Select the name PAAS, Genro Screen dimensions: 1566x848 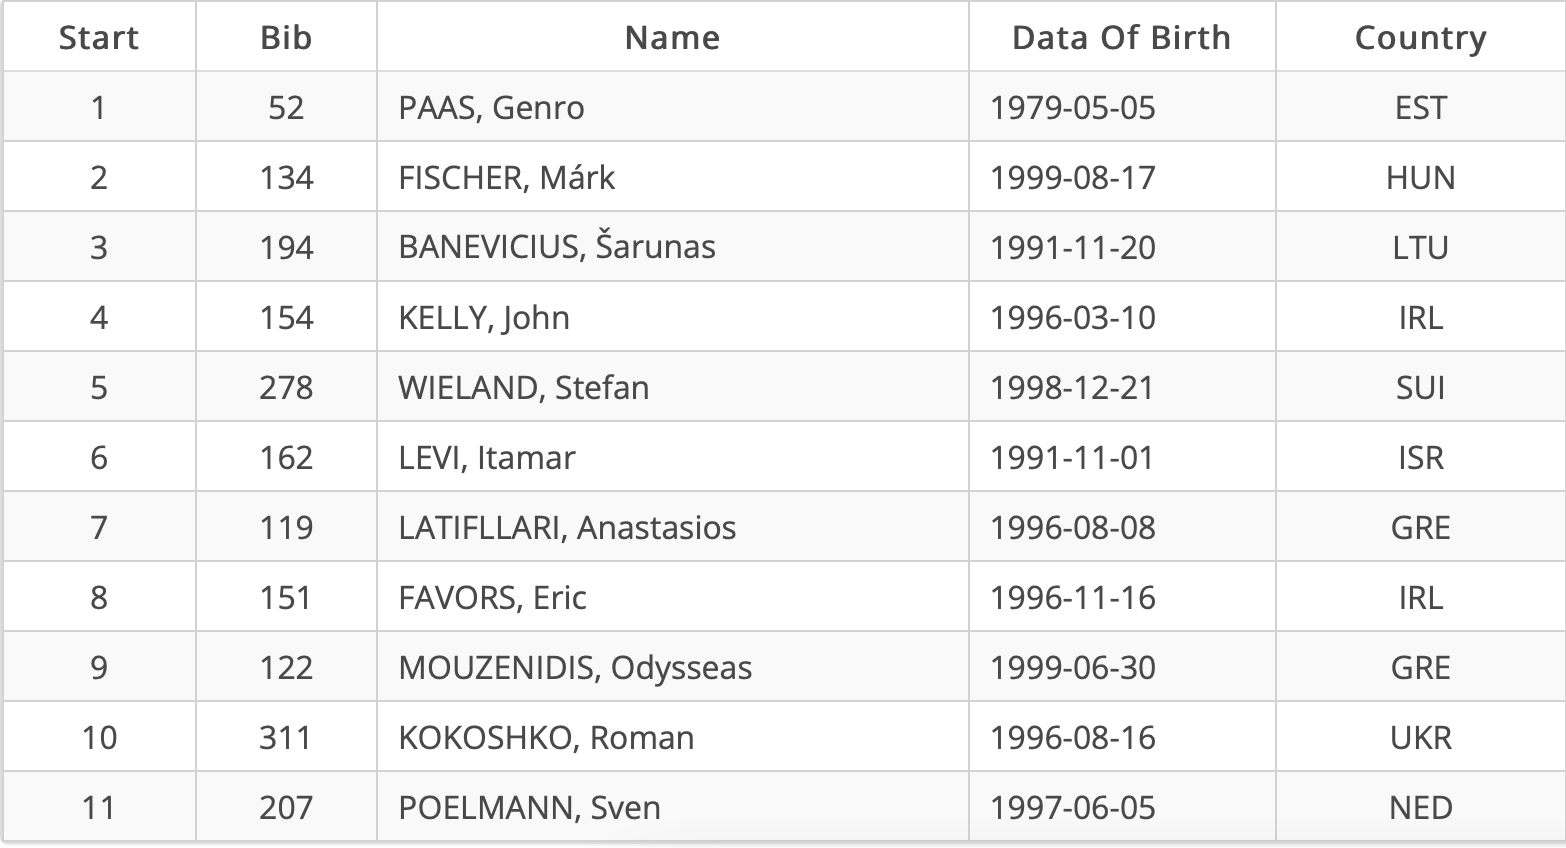491,108
